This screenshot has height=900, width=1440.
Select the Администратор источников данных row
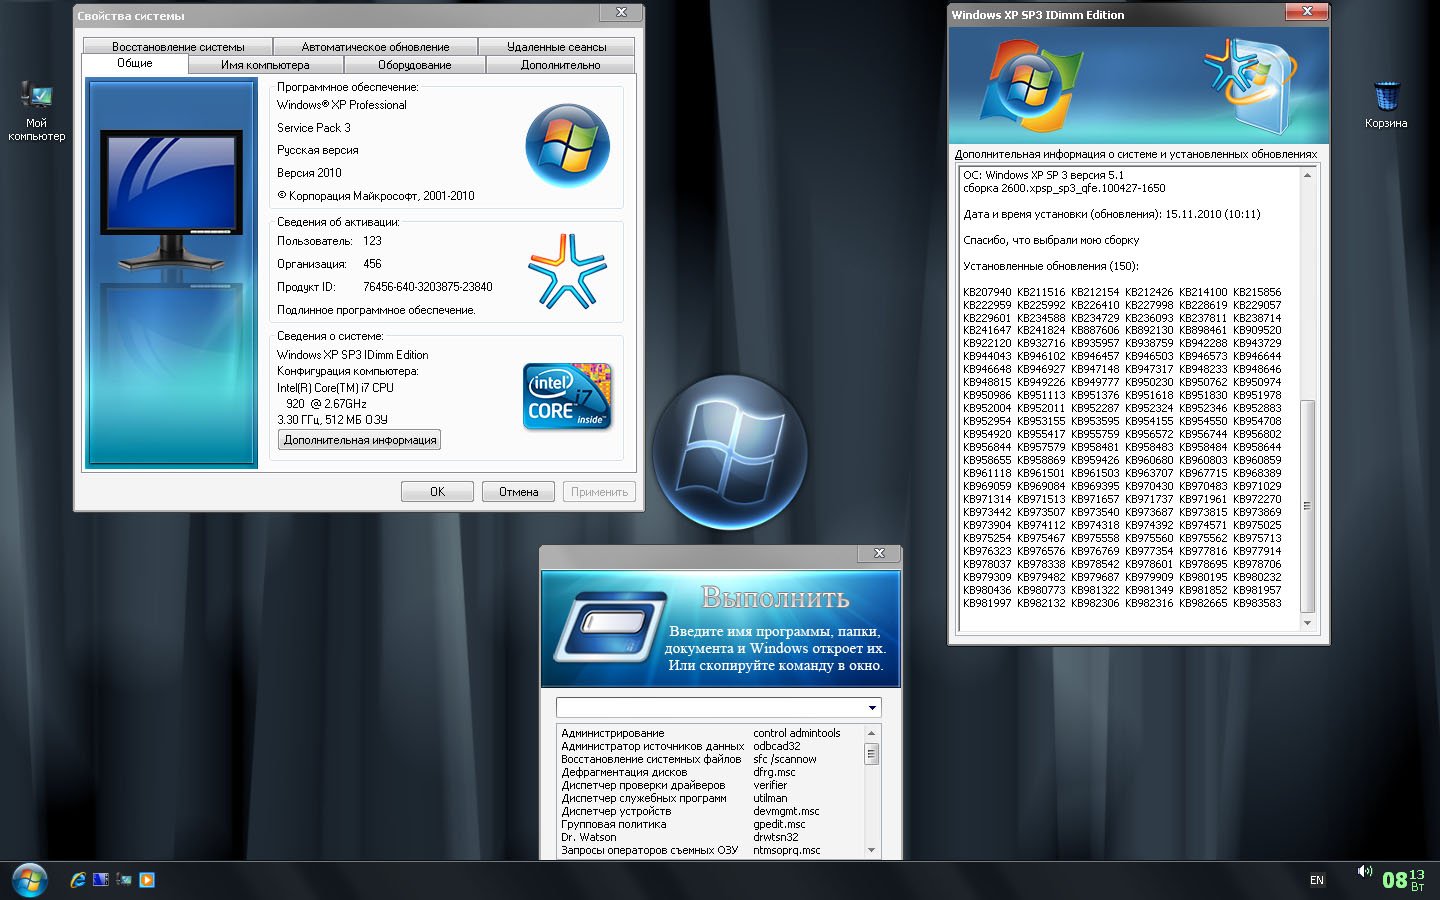[710, 746]
